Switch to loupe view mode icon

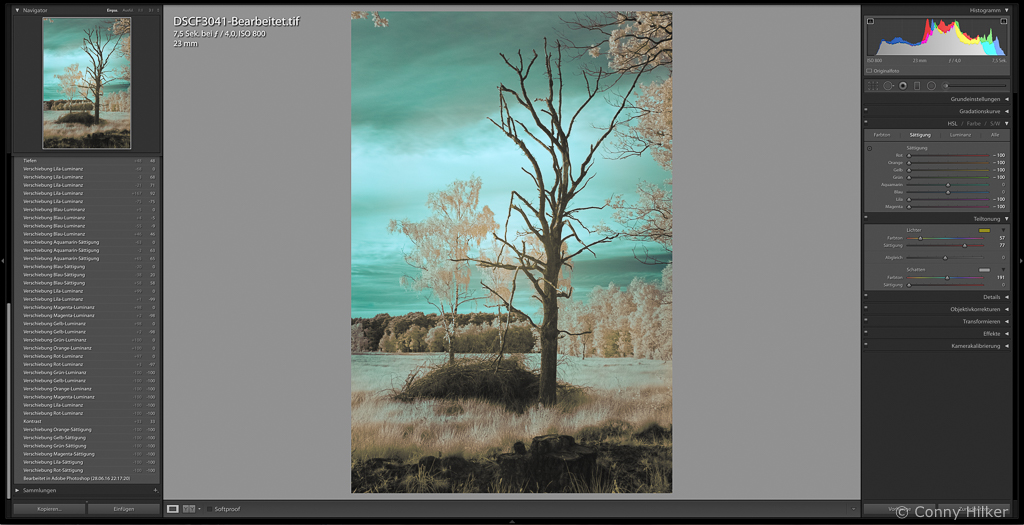point(172,509)
